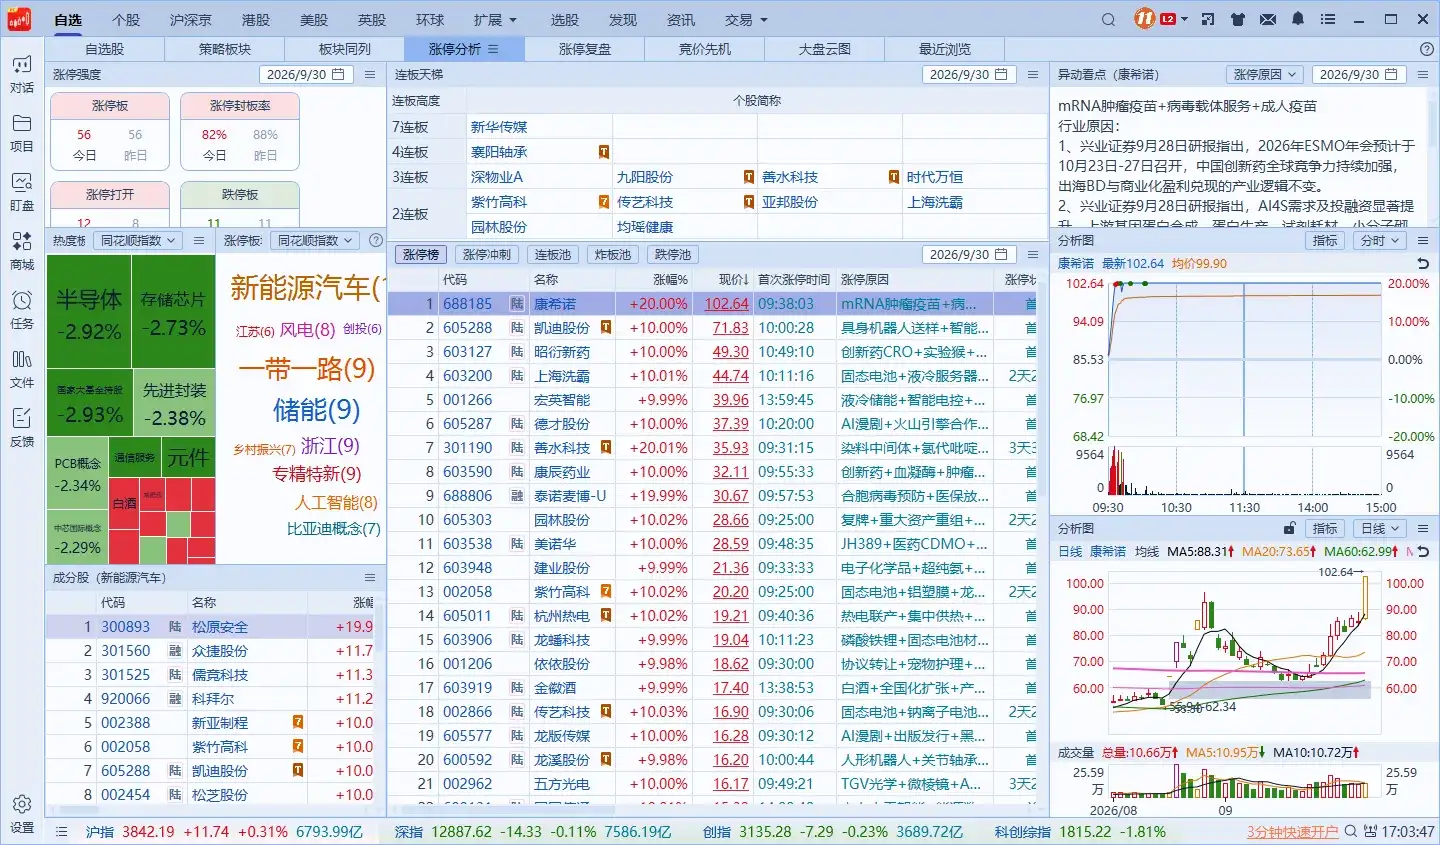
Task: Click the help question-mark icon under title bar
Action: [1427, 49]
